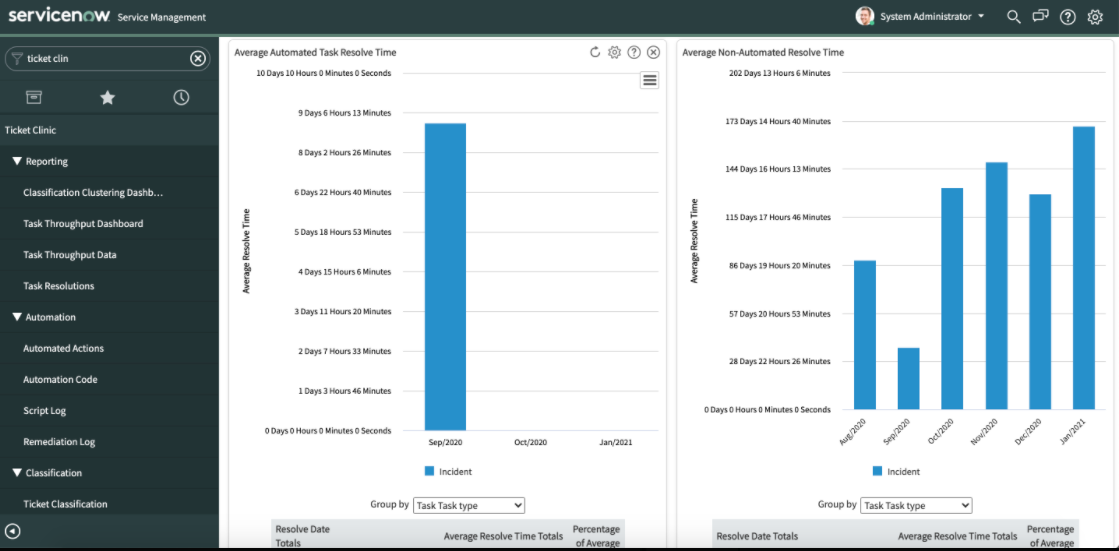Refresh the Average Automated Task widget
The image size is (1119, 551).
click(x=595, y=52)
